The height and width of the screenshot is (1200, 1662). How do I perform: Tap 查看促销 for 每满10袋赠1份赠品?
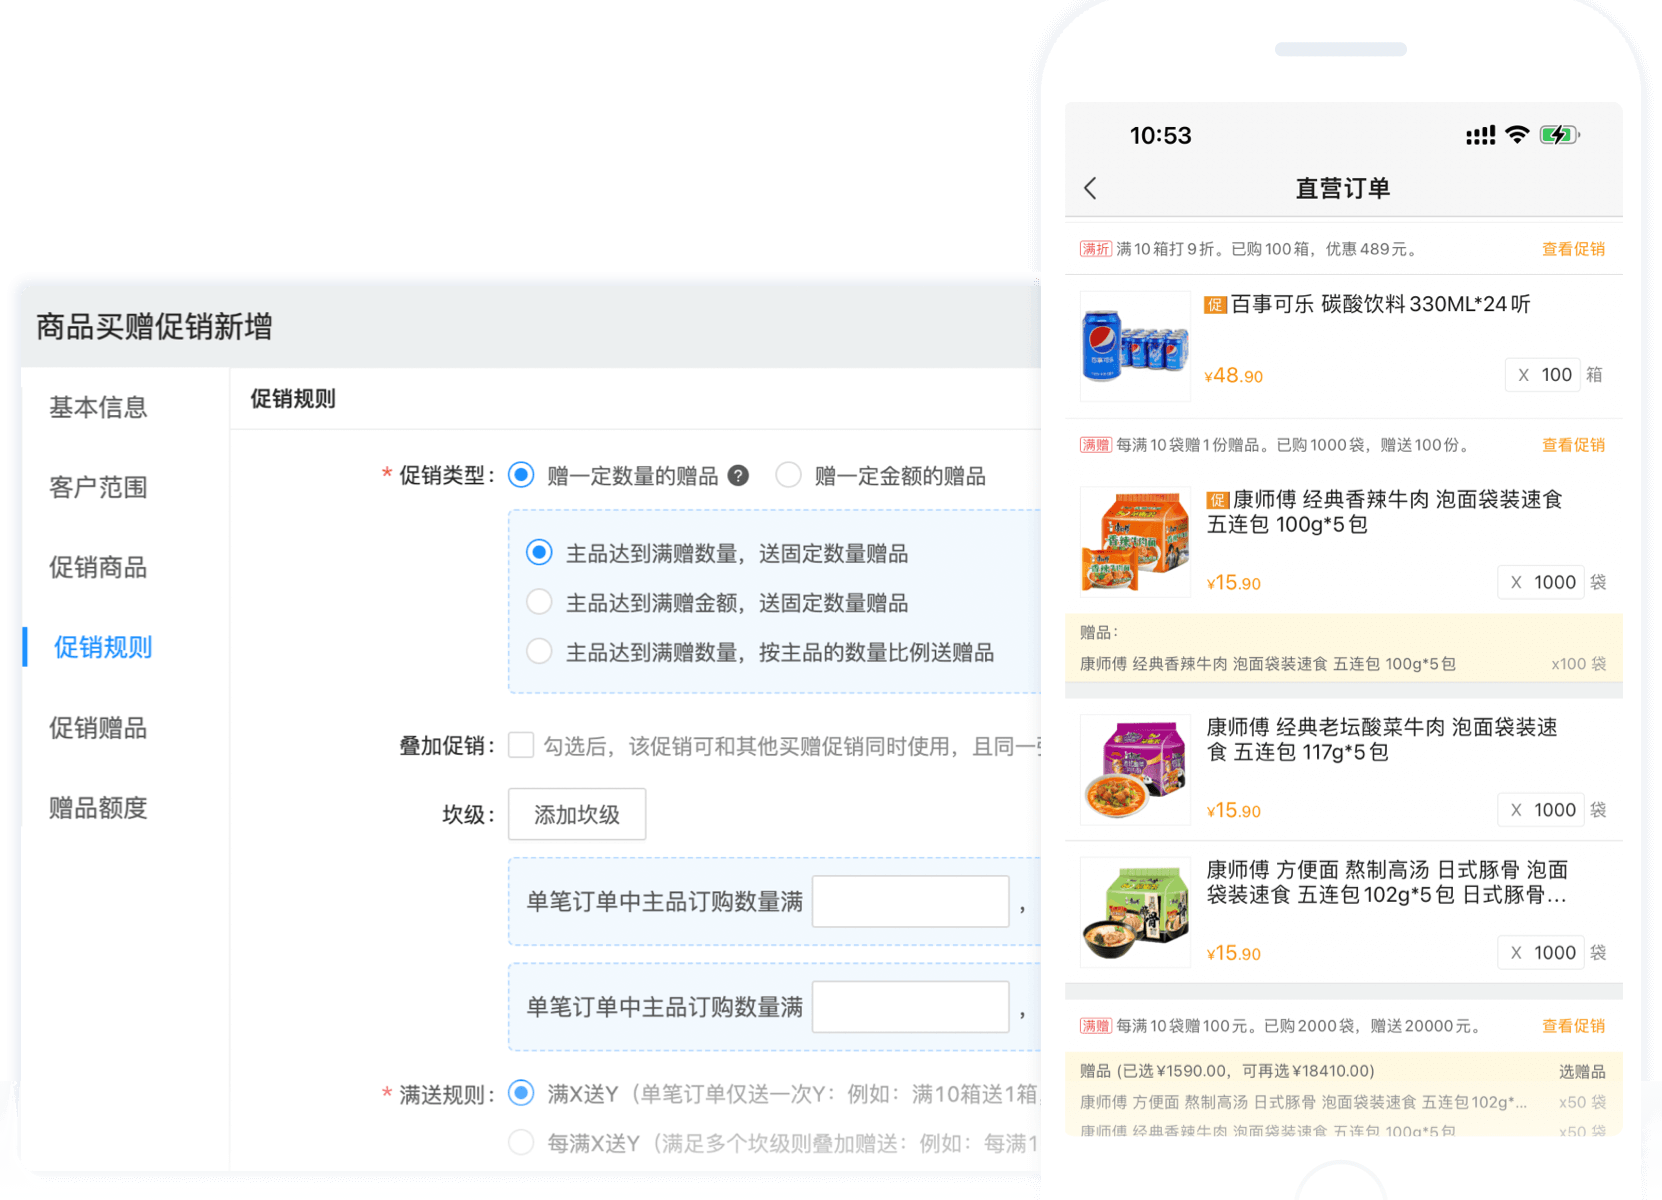tap(1573, 445)
